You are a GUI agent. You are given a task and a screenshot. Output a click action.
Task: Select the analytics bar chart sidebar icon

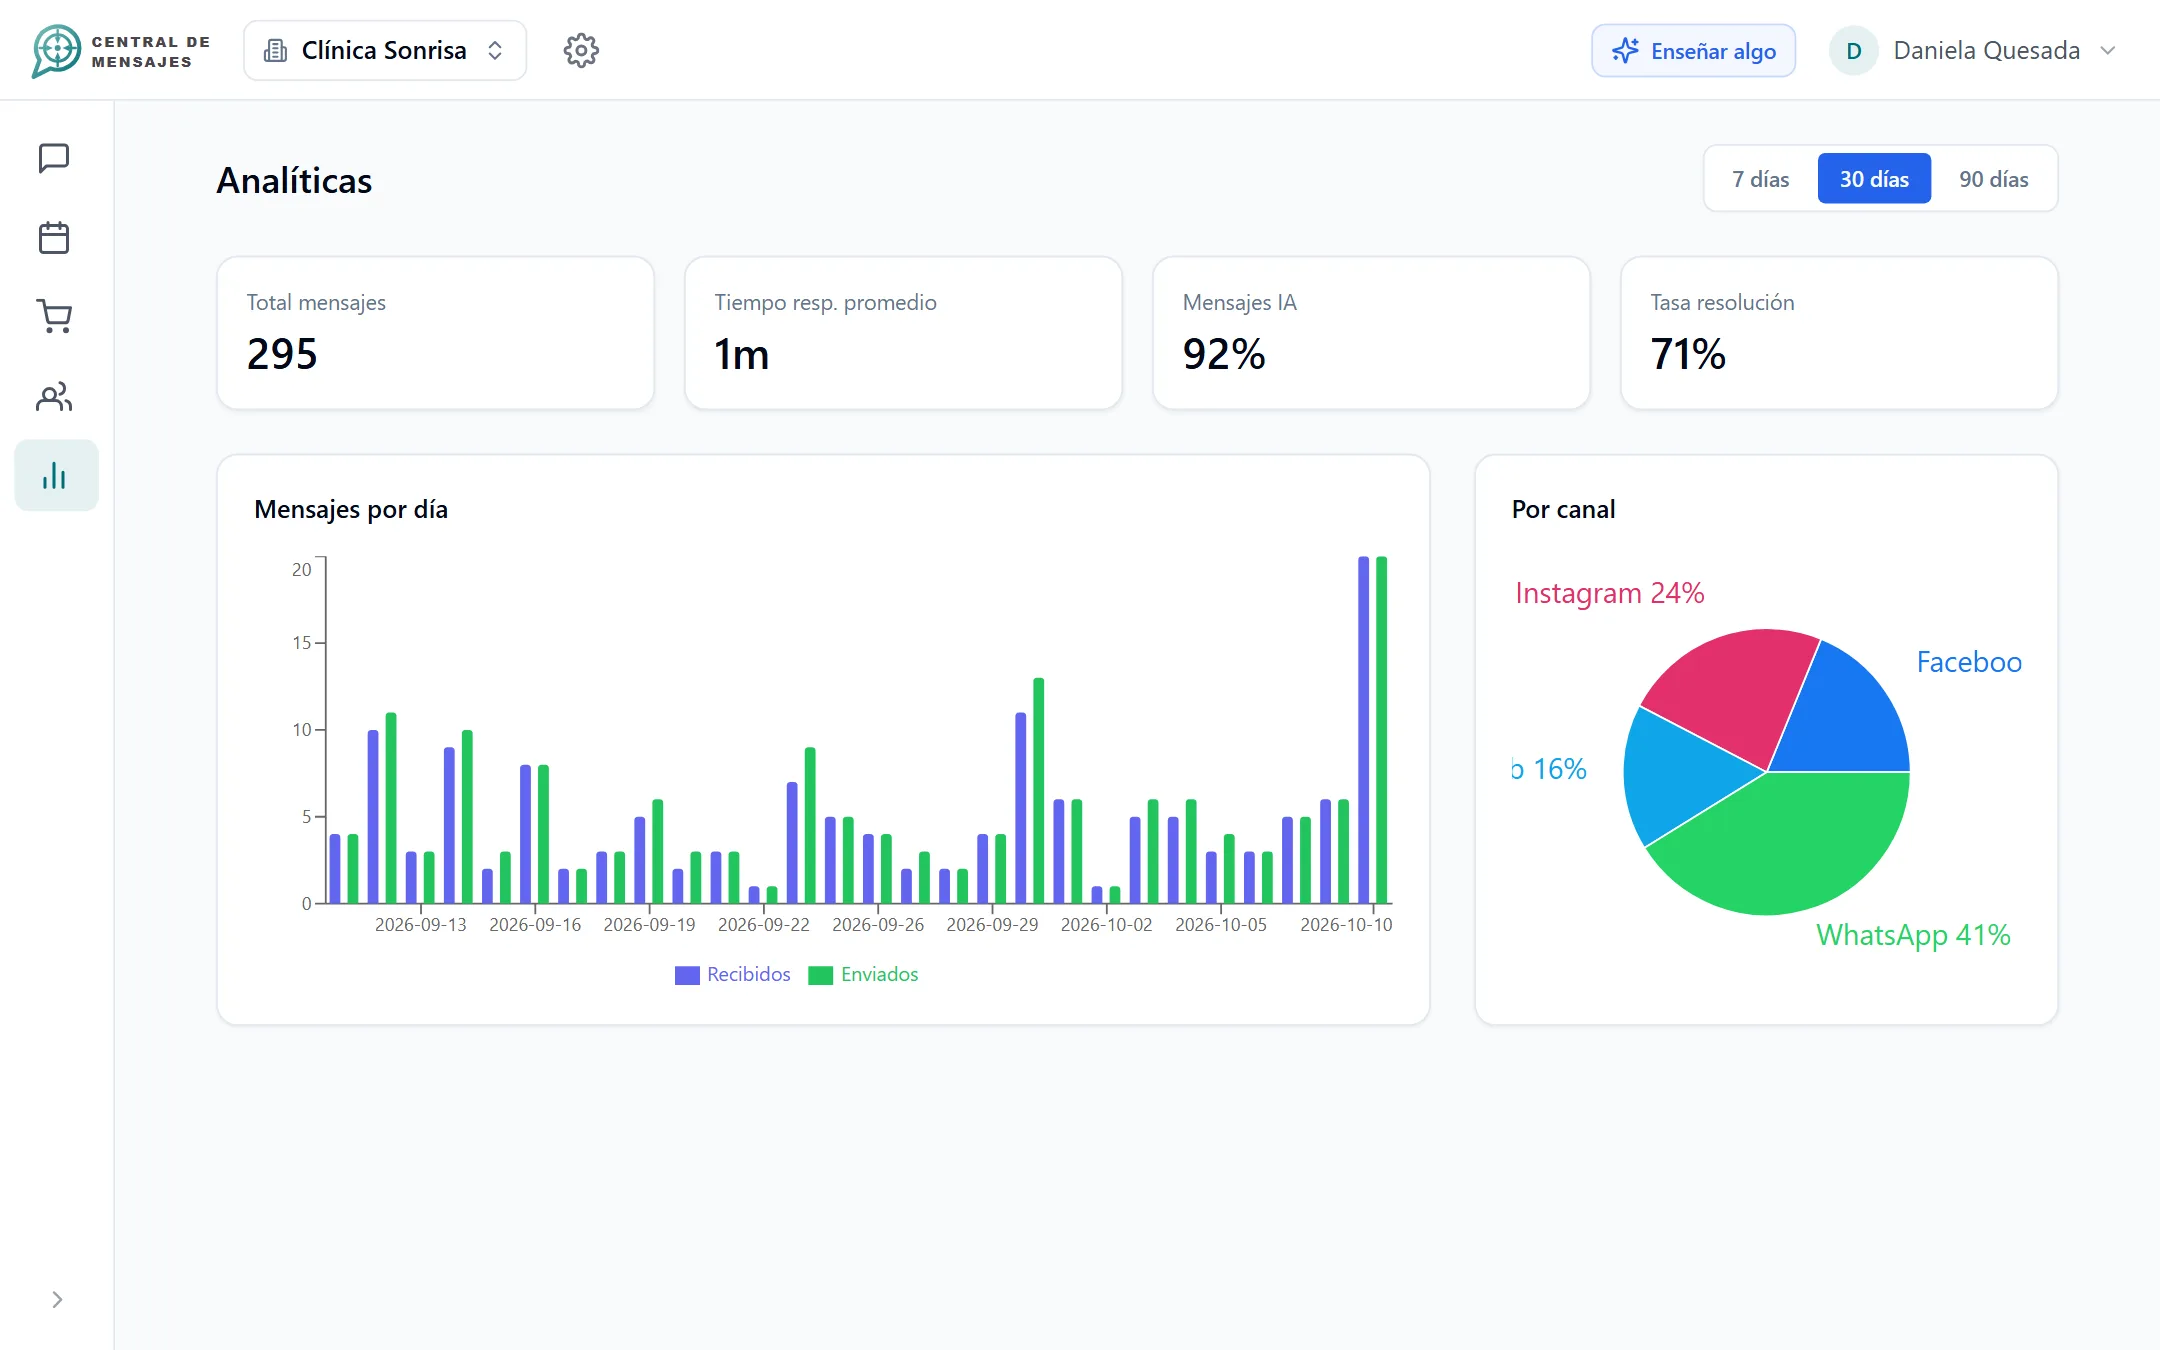[56, 476]
